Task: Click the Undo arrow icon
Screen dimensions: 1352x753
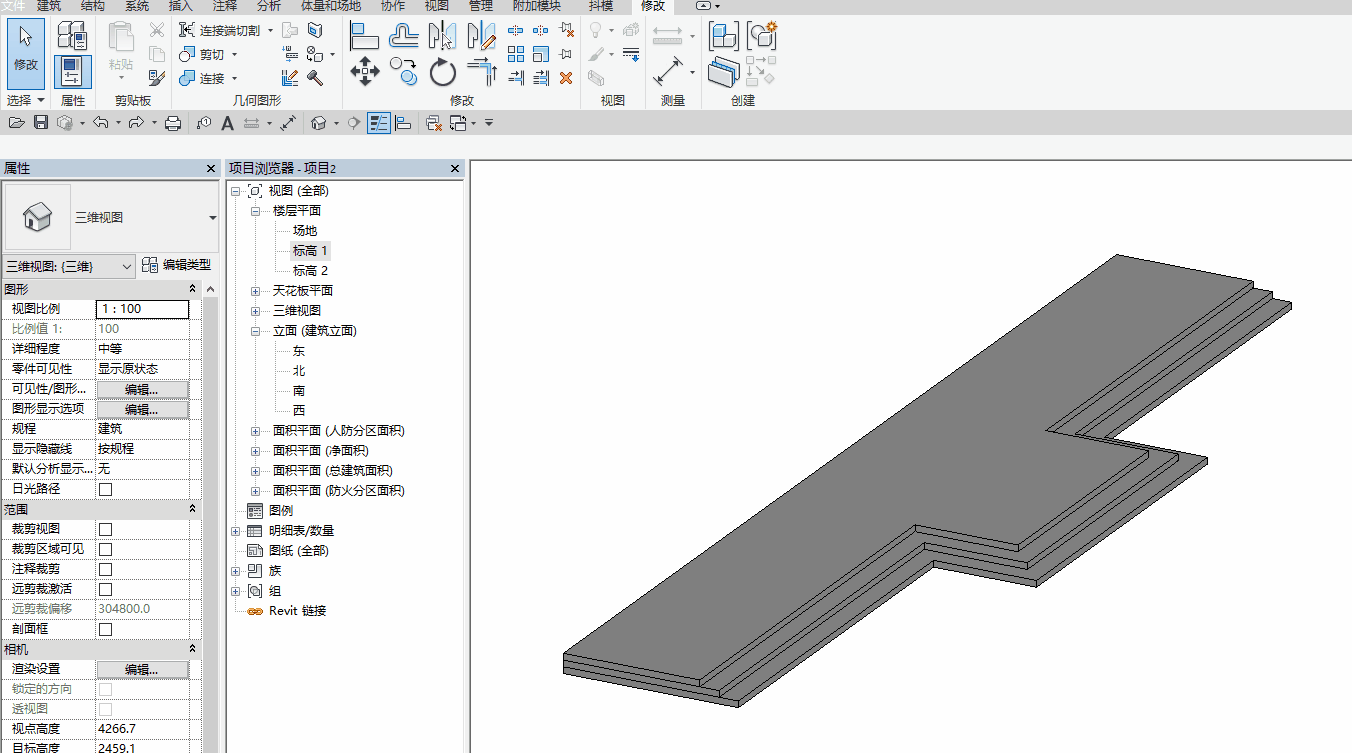Action: [100, 123]
